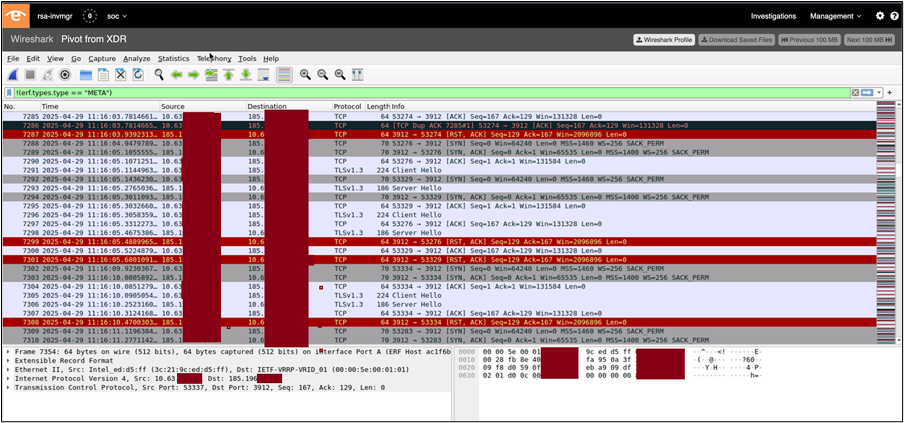Expand the soc dropdown
Viewport: 904px width, 423px height.
pos(117,16)
